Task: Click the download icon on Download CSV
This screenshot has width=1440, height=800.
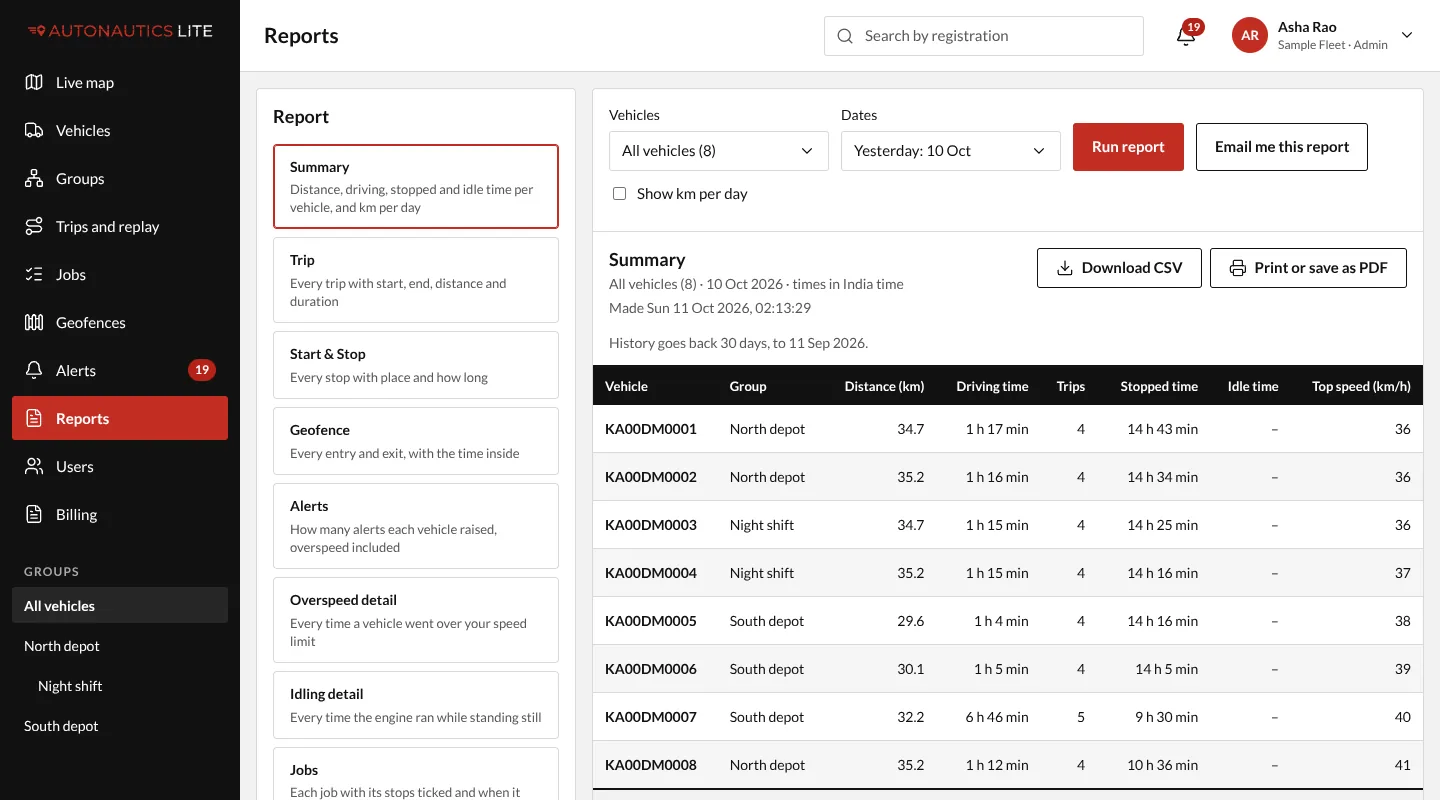Action: pyautogui.click(x=1065, y=268)
